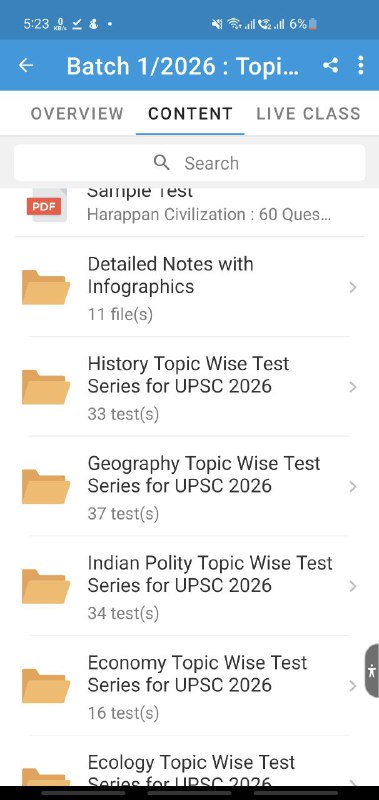Image resolution: width=379 pixels, height=800 pixels.
Task: Open Ecology Topic Wise Test Series title
Action: (x=191, y=770)
